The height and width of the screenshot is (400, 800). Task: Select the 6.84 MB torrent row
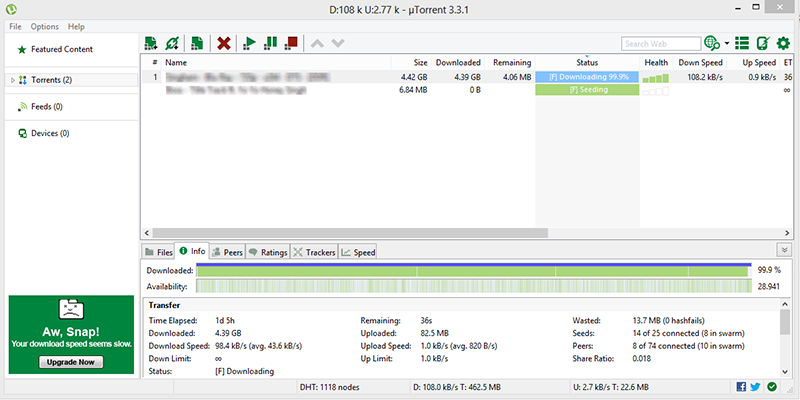pyautogui.click(x=467, y=90)
